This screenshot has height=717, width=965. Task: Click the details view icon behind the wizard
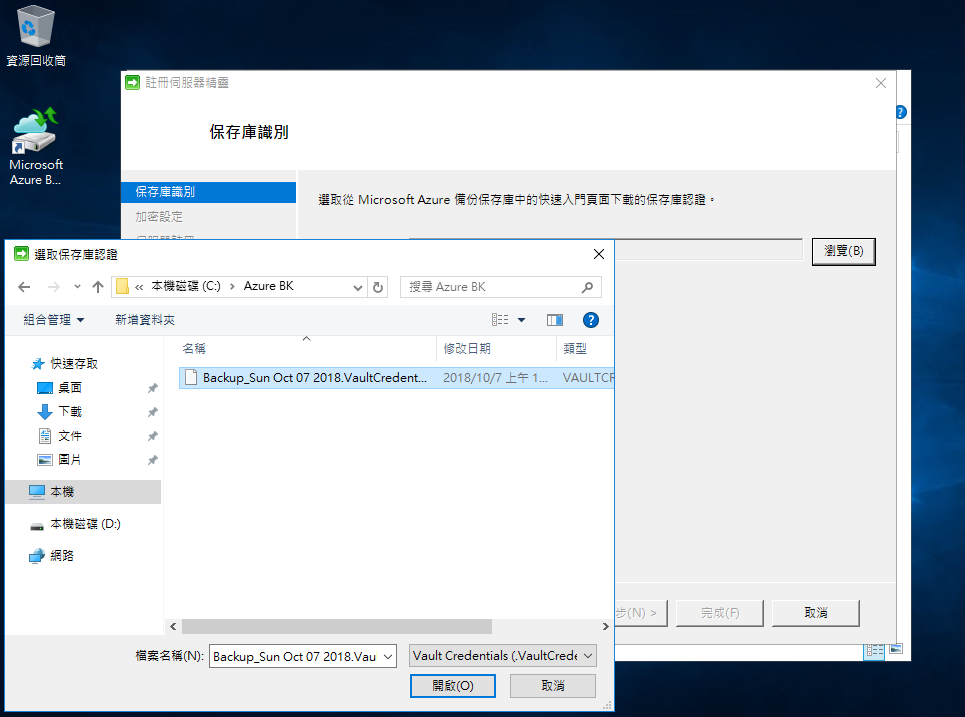click(x=874, y=652)
